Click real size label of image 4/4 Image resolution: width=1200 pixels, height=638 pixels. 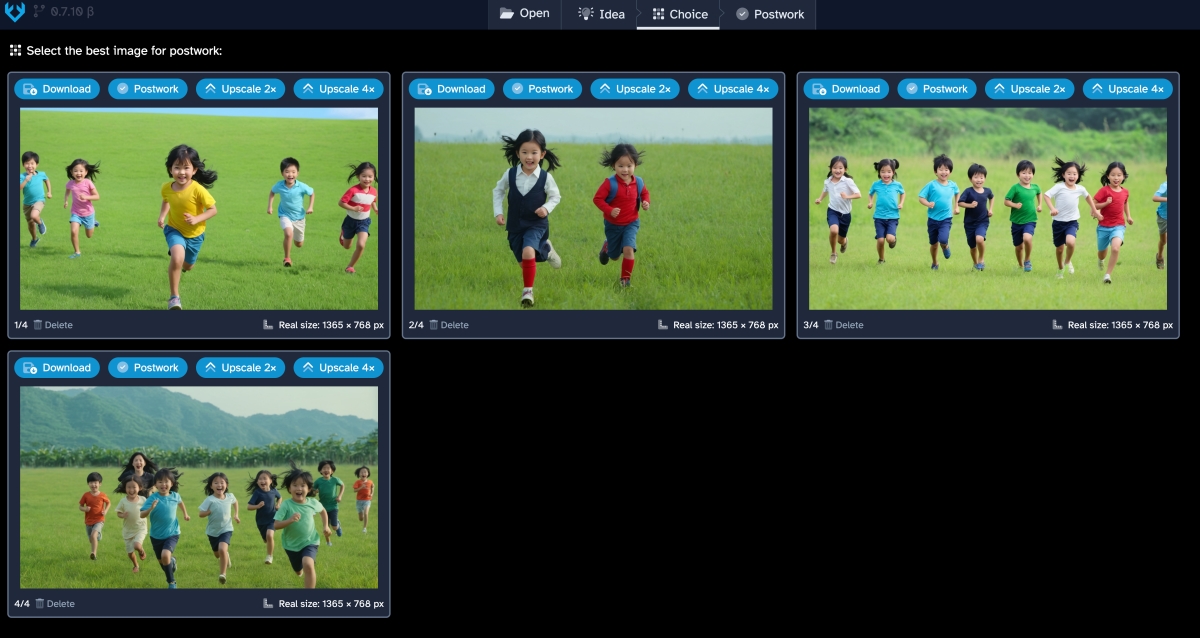click(323, 604)
